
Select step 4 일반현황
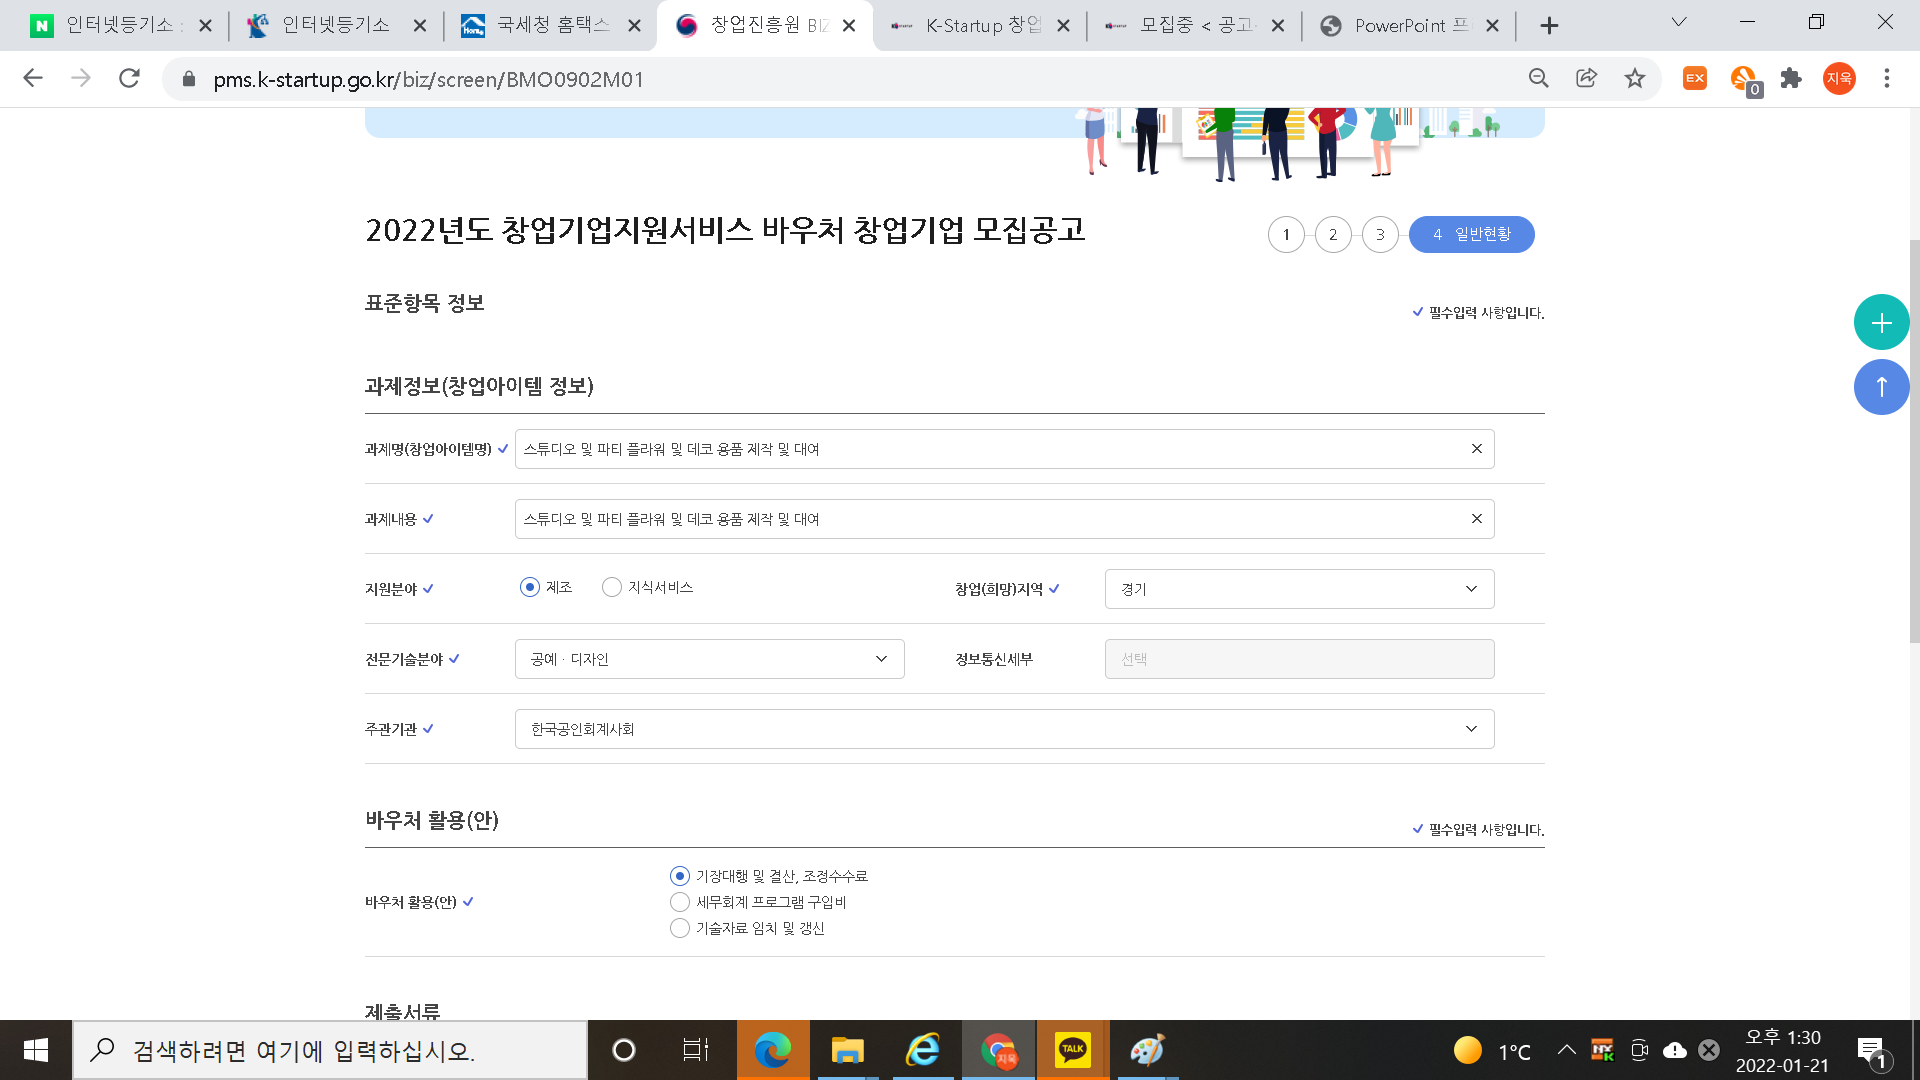tap(1471, 235)
